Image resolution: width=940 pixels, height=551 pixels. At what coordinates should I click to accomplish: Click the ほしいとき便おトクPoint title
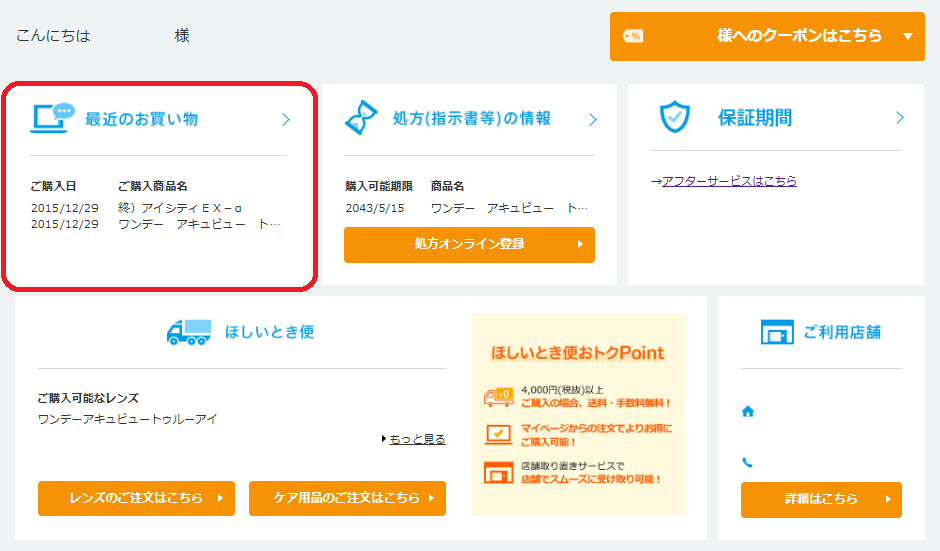578,353
